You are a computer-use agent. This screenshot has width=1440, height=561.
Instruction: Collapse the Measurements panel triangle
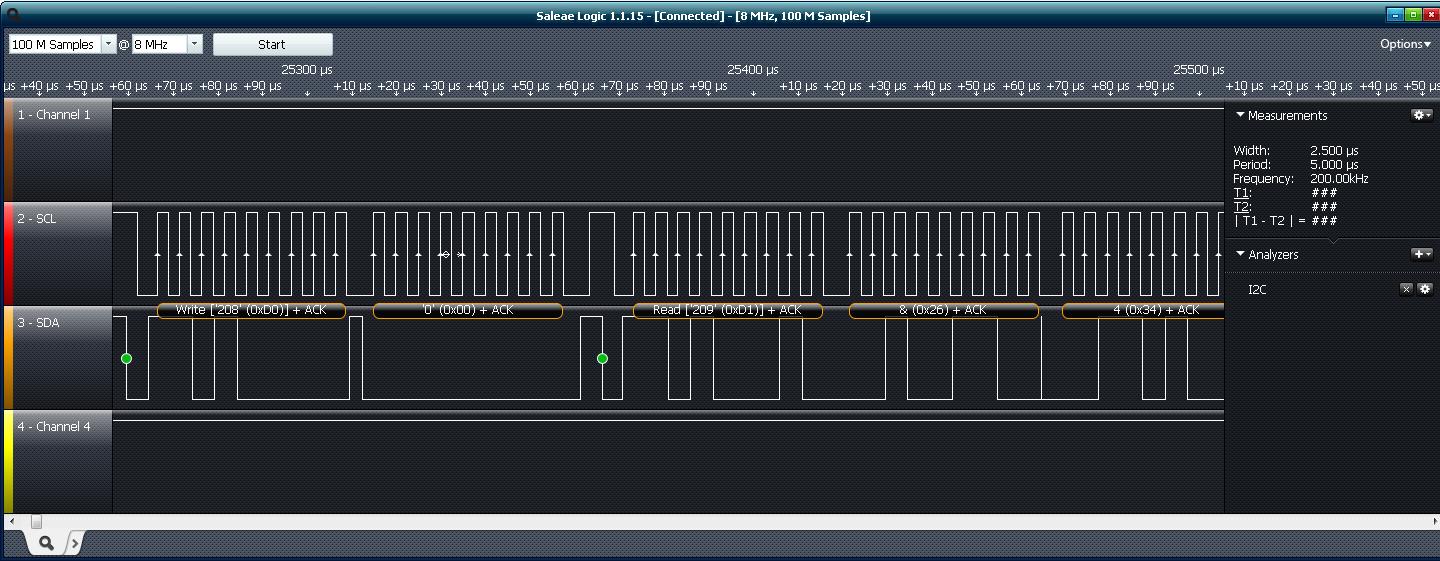click(x=1240, y=115)
